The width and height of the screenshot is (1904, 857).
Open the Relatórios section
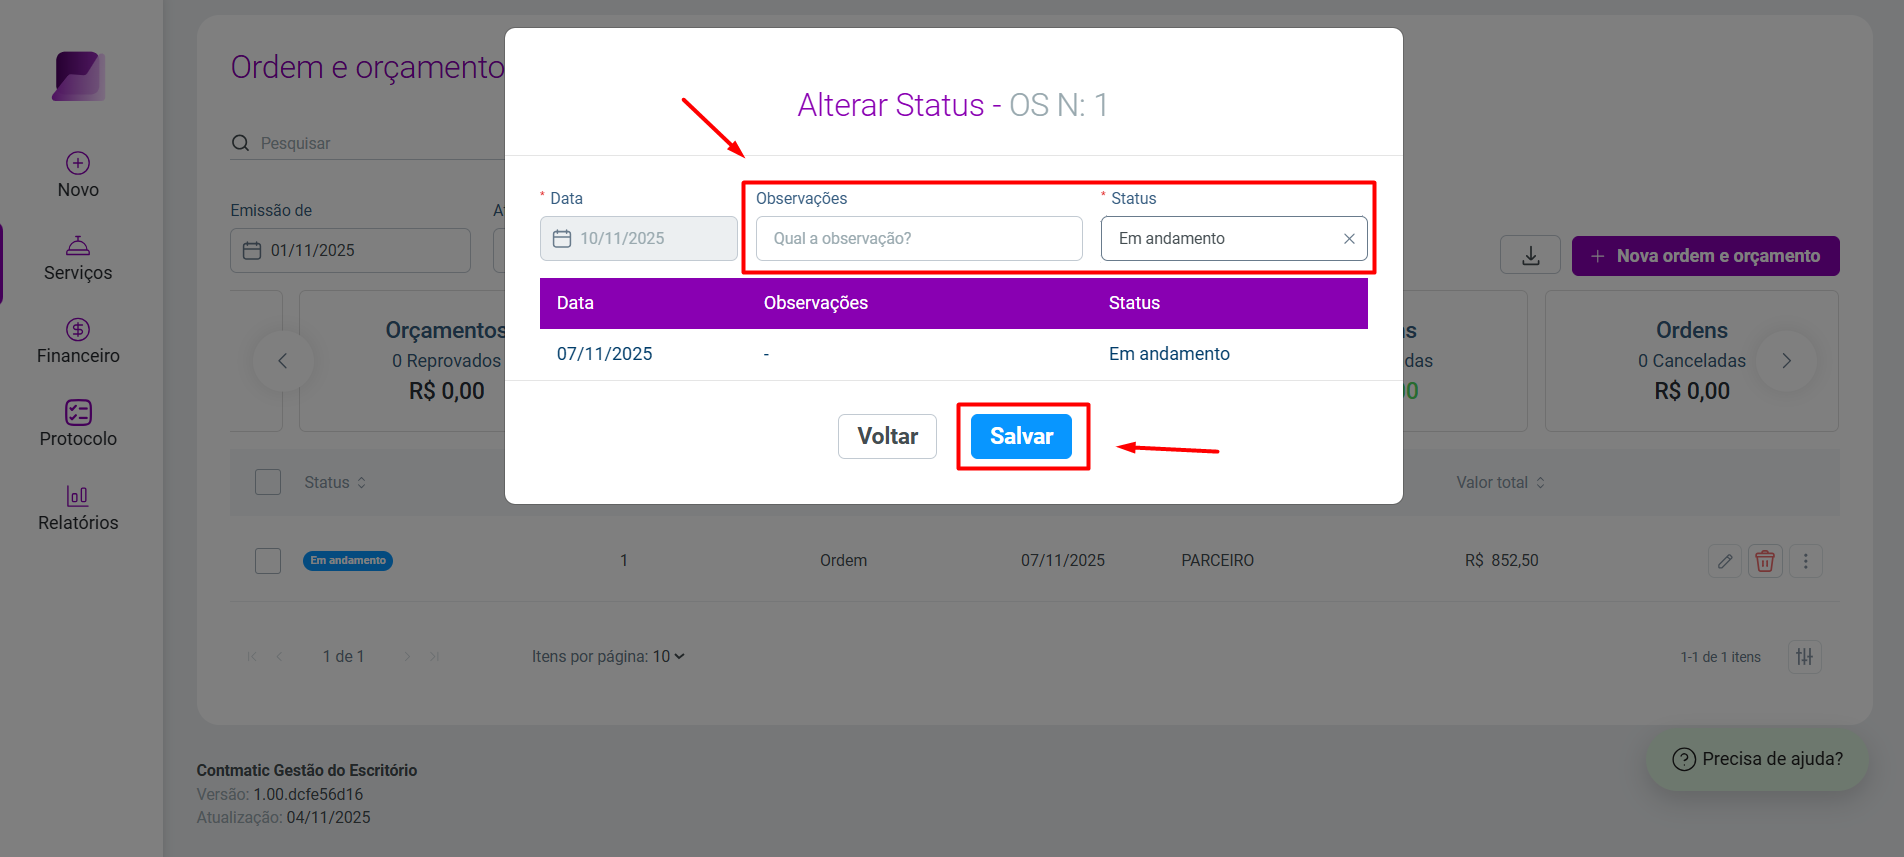click(78, 508)
